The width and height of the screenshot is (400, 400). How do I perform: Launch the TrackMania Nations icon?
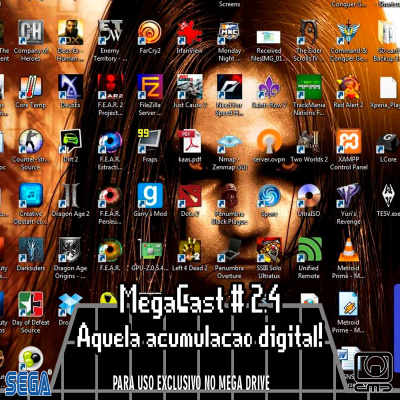pyautogui.click(x=309, y=87)
